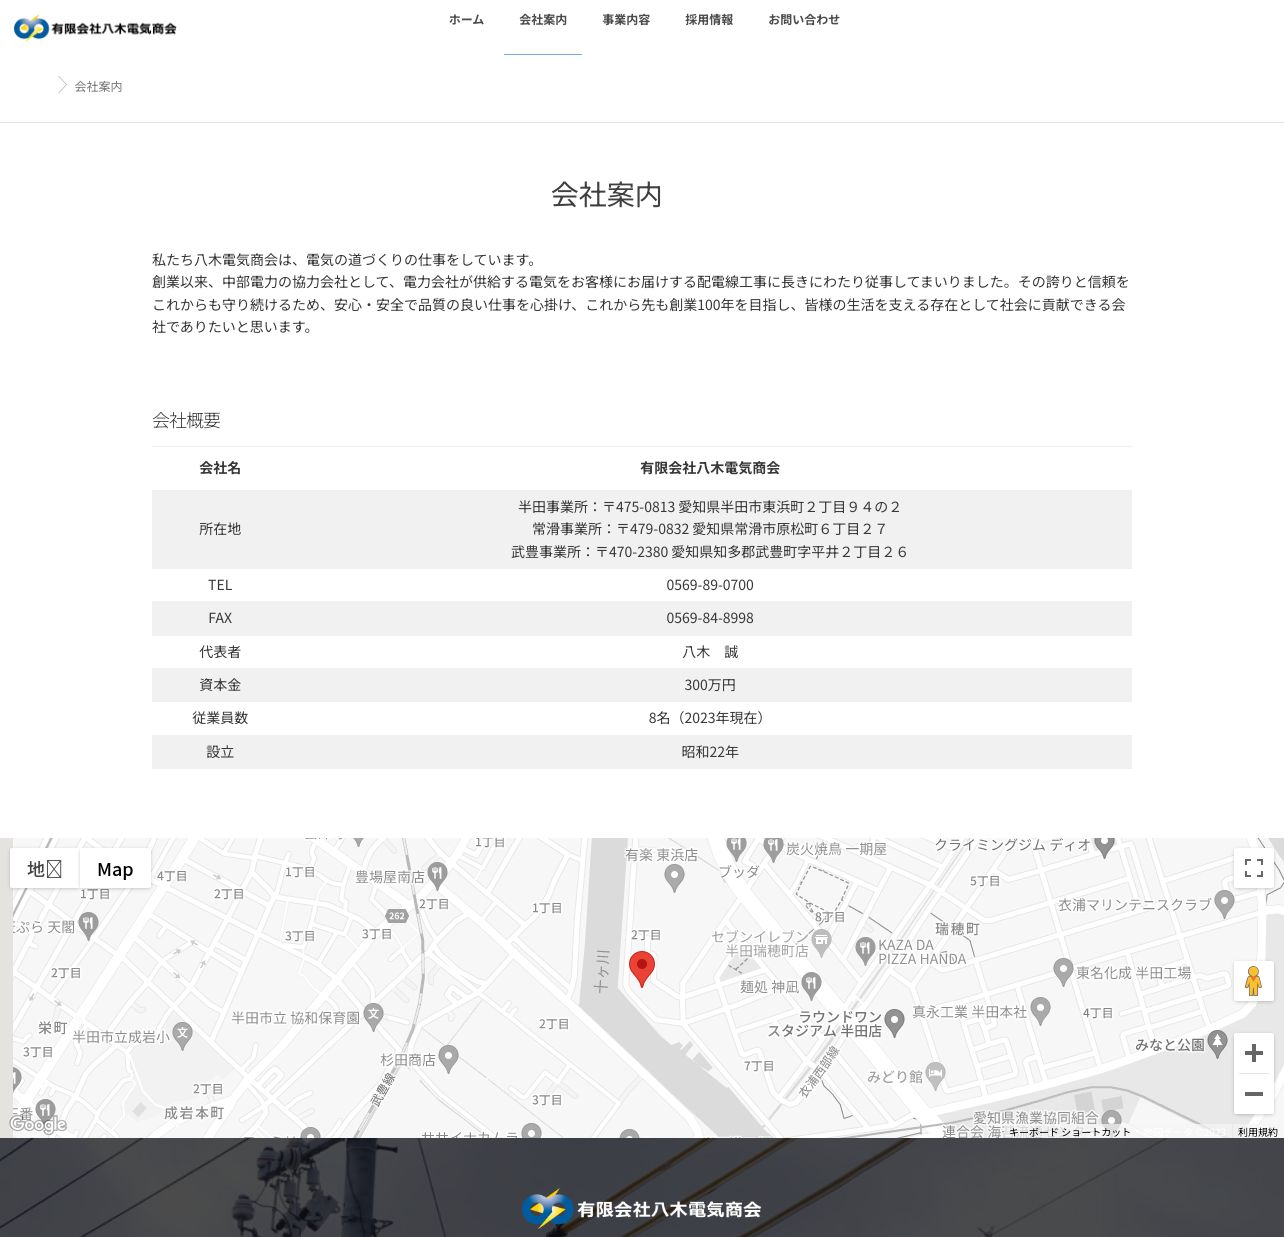The width and height of the screenshot is (1284, 1237).
Task: Switch the map to the Map view button
Action: coord(115,869)
